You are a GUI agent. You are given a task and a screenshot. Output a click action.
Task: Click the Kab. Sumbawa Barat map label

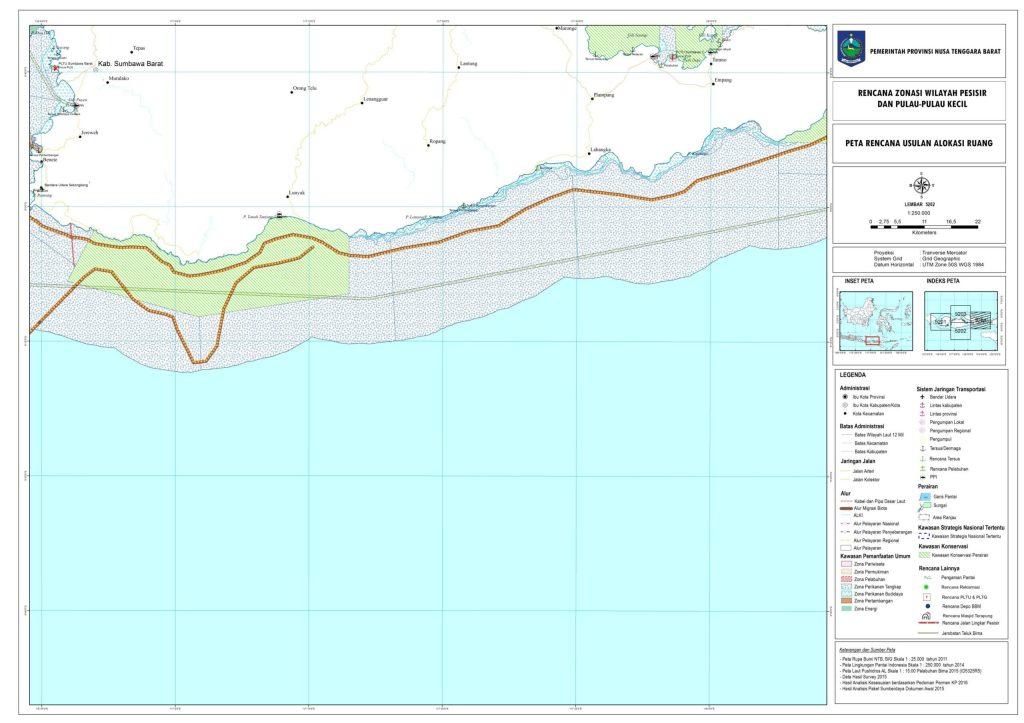(130, 64)
